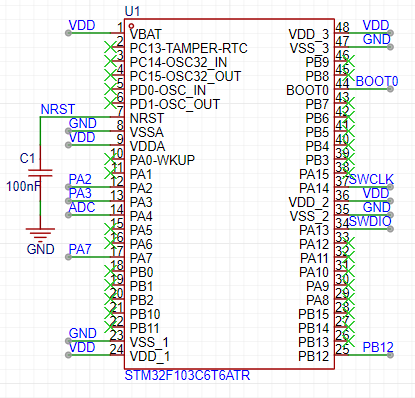Select the PA7 net label
The image size is (415, 398).
click(80, 249)
